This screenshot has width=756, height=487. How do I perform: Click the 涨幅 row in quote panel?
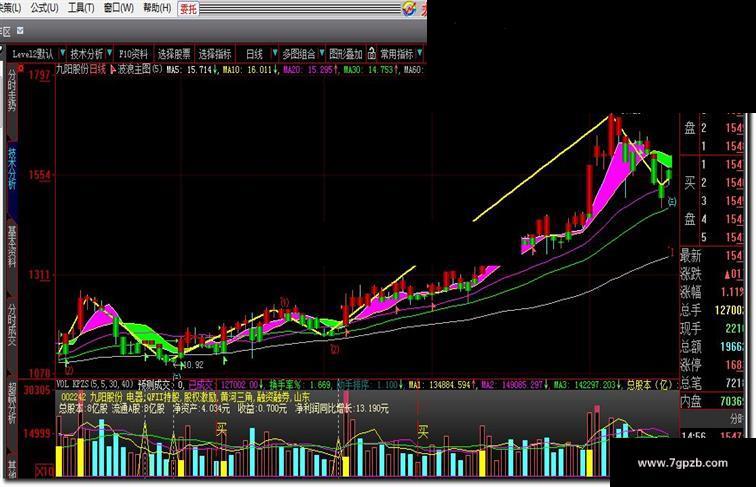712,292
